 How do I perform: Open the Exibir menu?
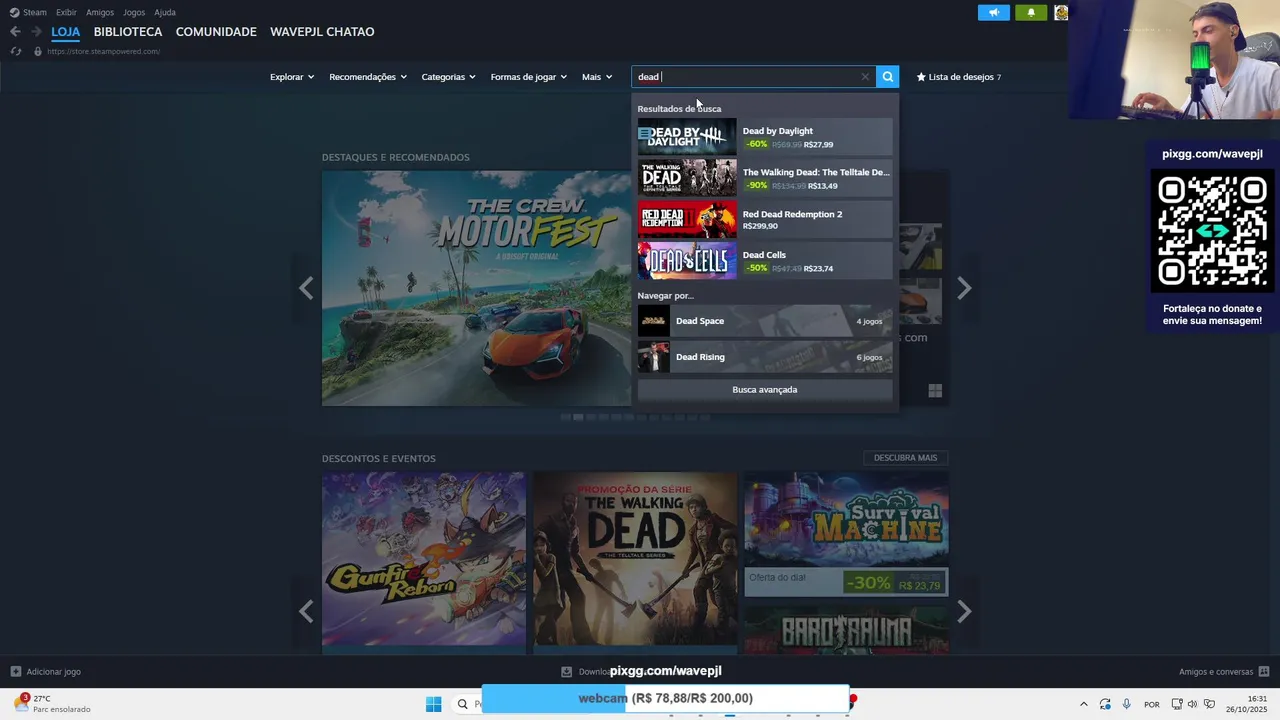pyautogui.click(x=66, y=12)
